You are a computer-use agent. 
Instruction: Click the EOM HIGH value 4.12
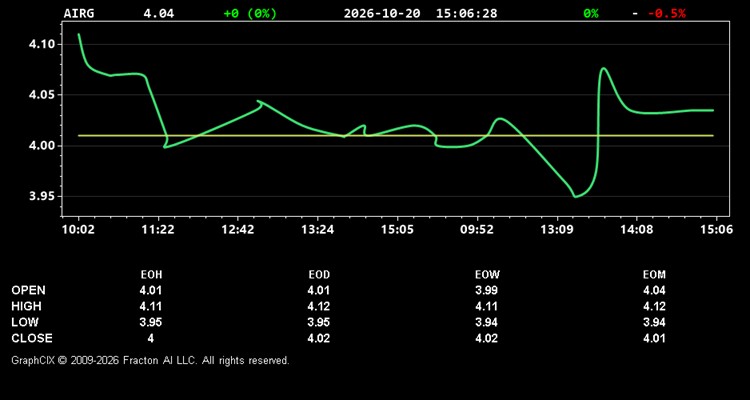pos(654,306)
